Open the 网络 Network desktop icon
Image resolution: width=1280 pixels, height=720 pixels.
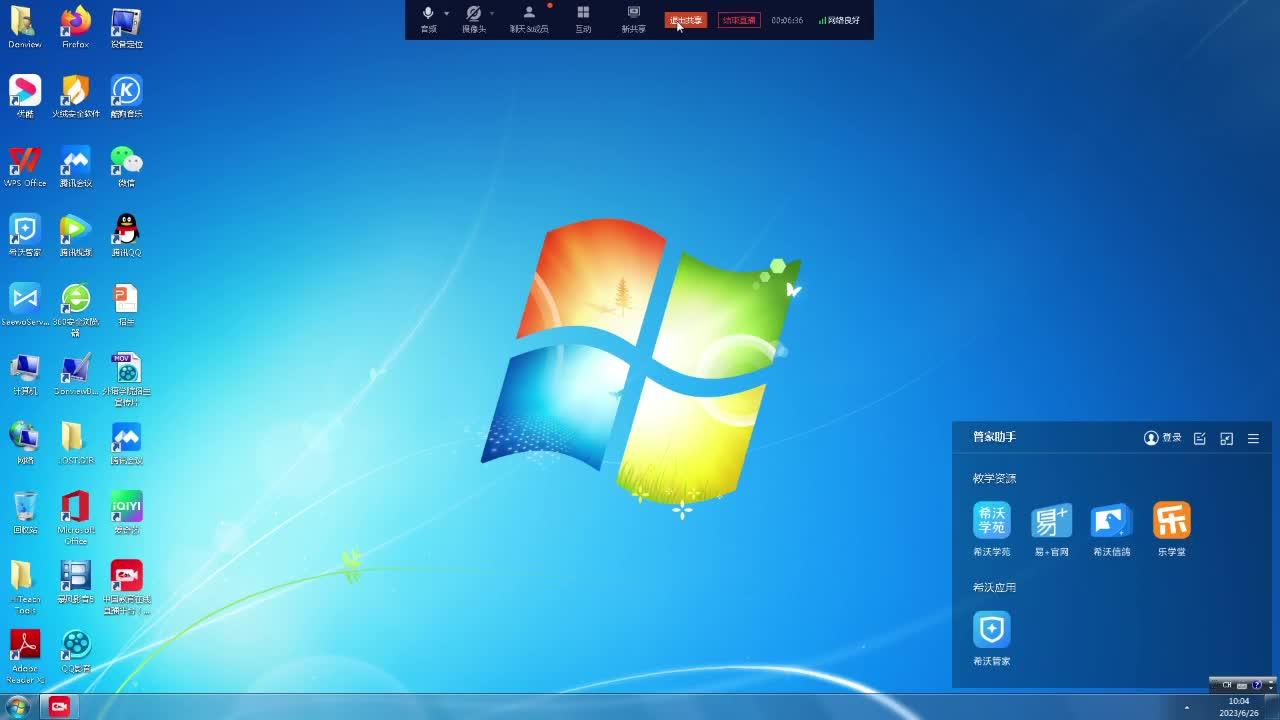[24, 443]
